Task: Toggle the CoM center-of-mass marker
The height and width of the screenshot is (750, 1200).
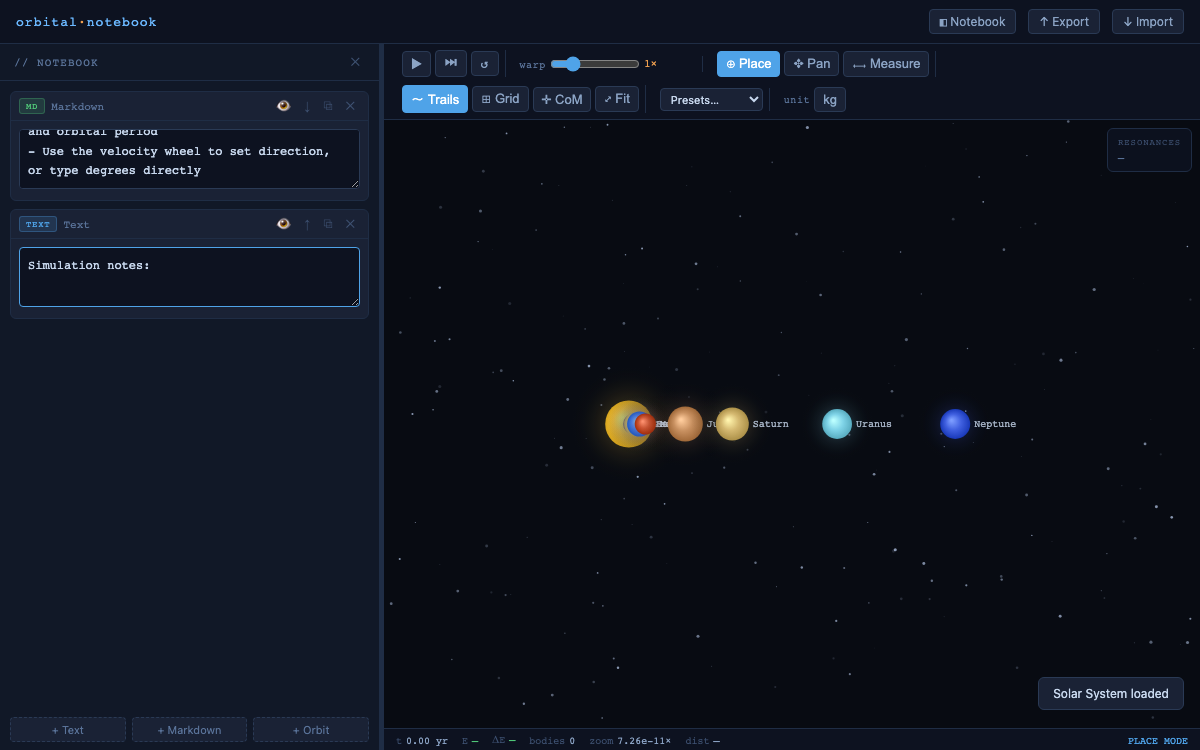Action: tap(562, 99)
